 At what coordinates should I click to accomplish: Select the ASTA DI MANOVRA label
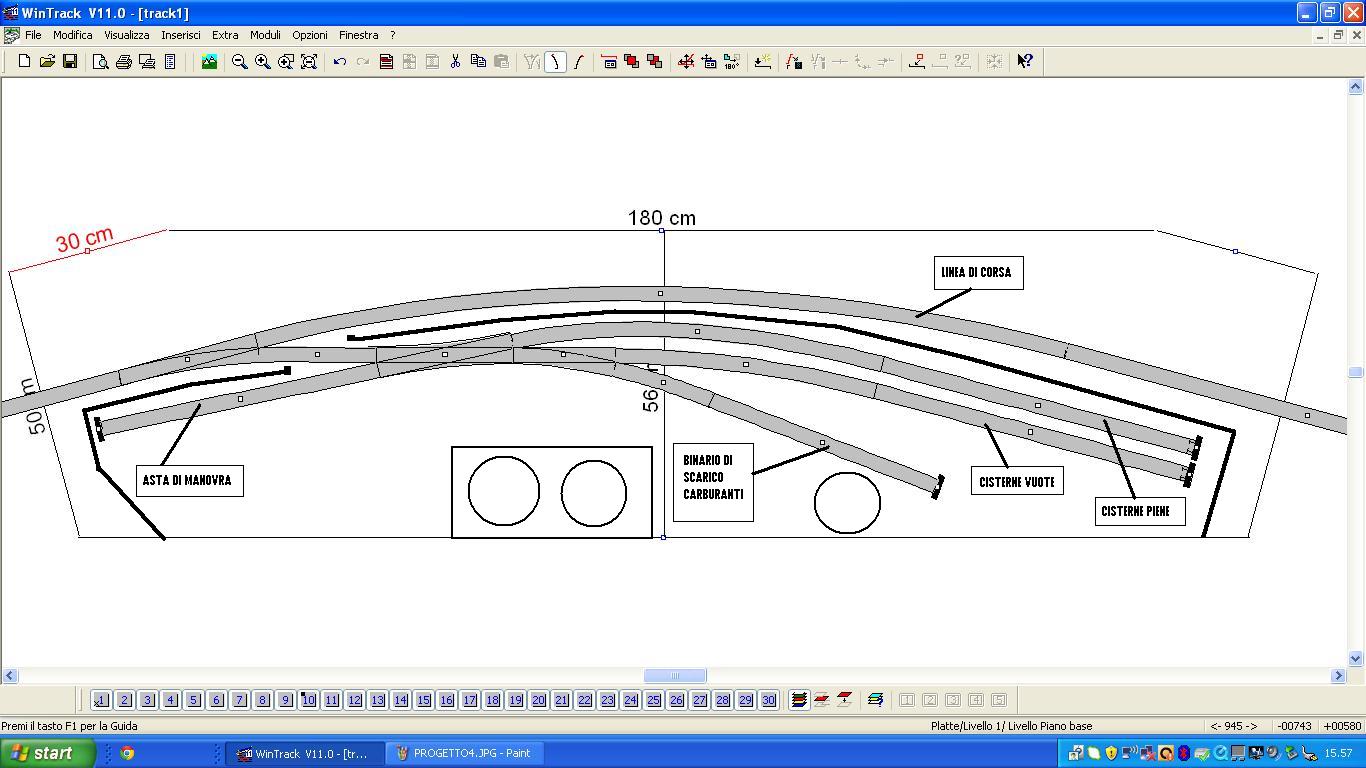click(189, 481)
